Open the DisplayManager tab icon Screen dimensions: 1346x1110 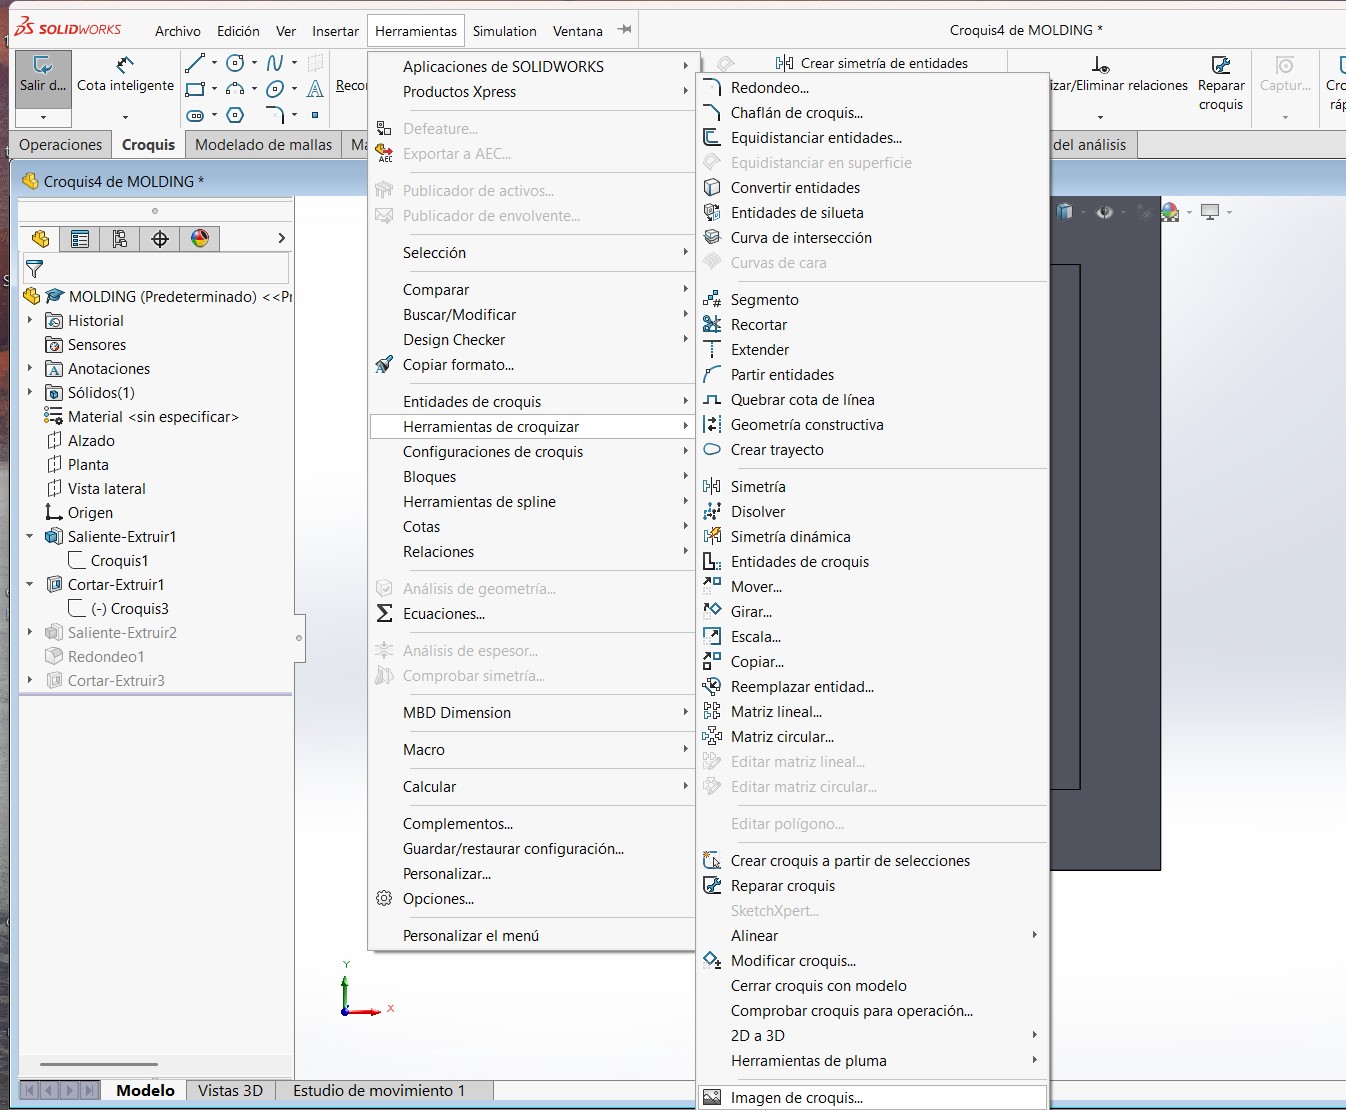coord(200,239)
